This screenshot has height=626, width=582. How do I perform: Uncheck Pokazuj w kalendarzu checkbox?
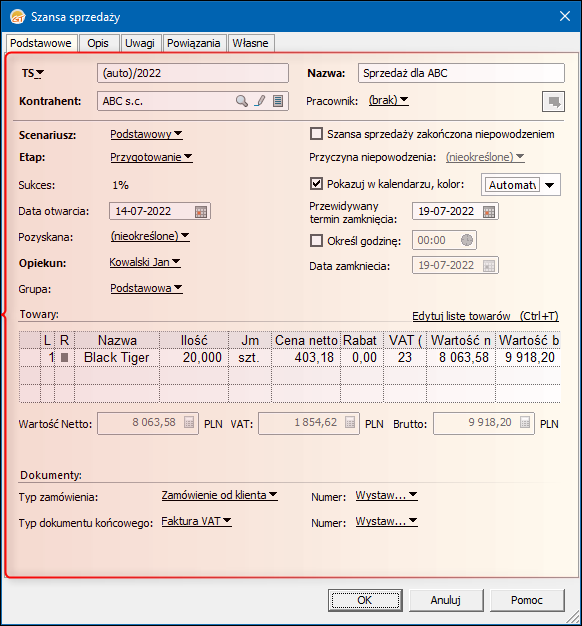click(x=316, y=184)
